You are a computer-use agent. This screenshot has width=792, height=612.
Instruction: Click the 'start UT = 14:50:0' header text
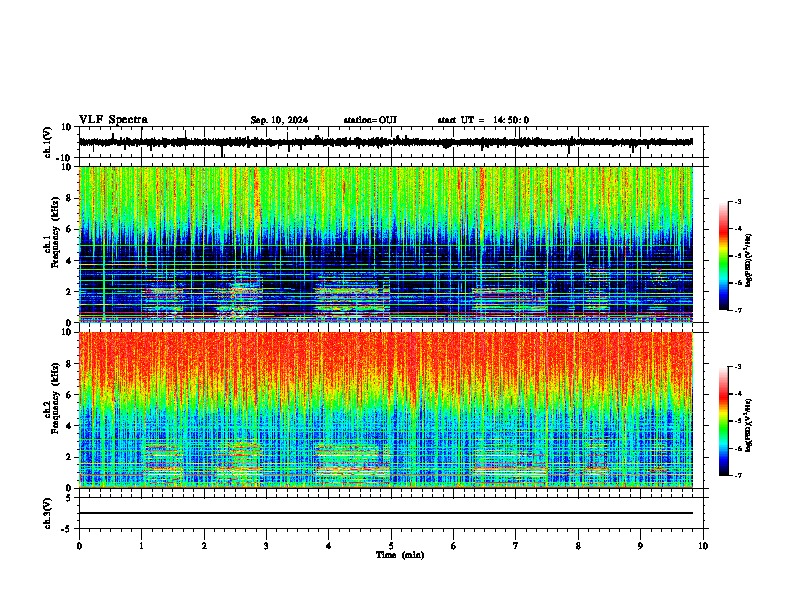[483, 120]
